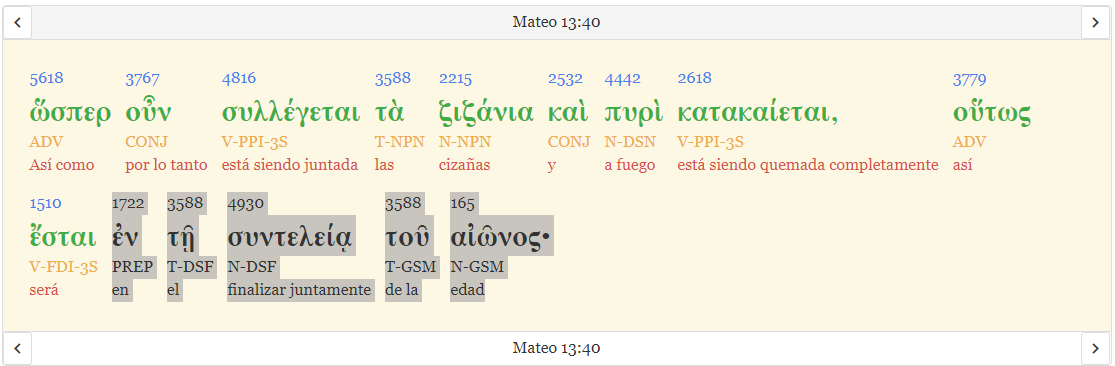This screenshot has width=1115, height=366.
Task: Click morphology code T-DSF
Action: [191, 268]
